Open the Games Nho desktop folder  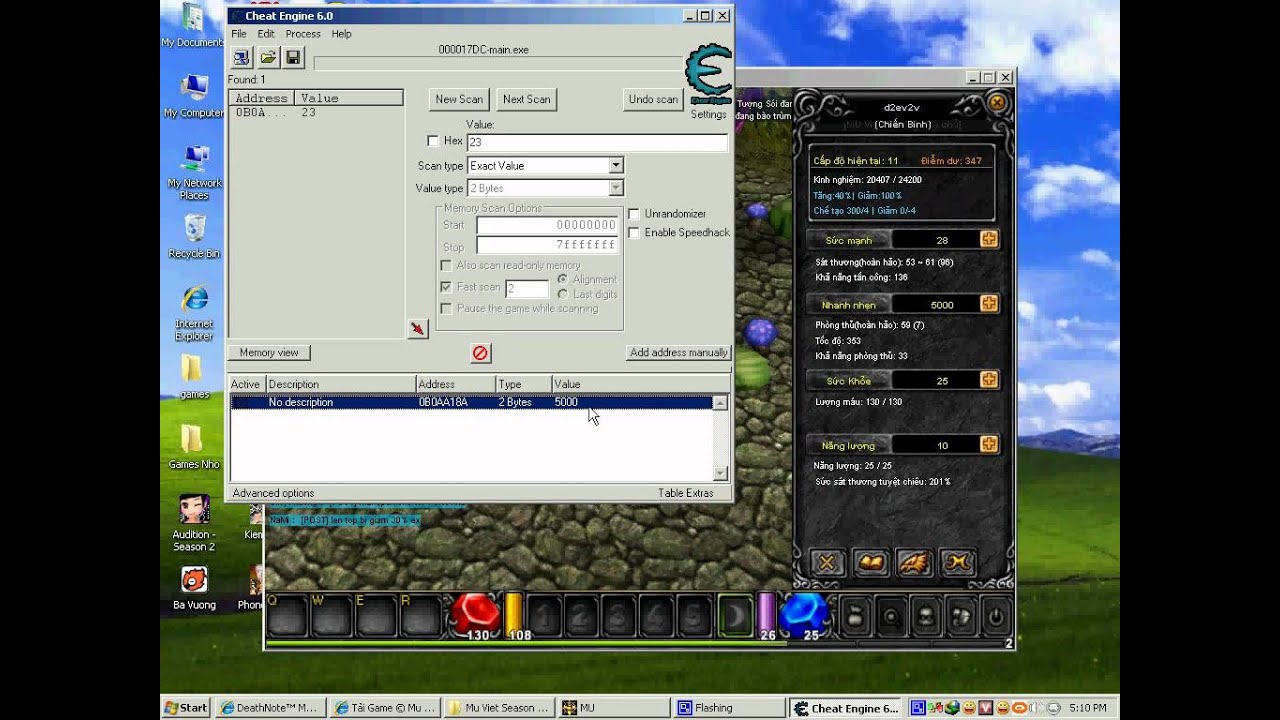[x=194, y=446]
